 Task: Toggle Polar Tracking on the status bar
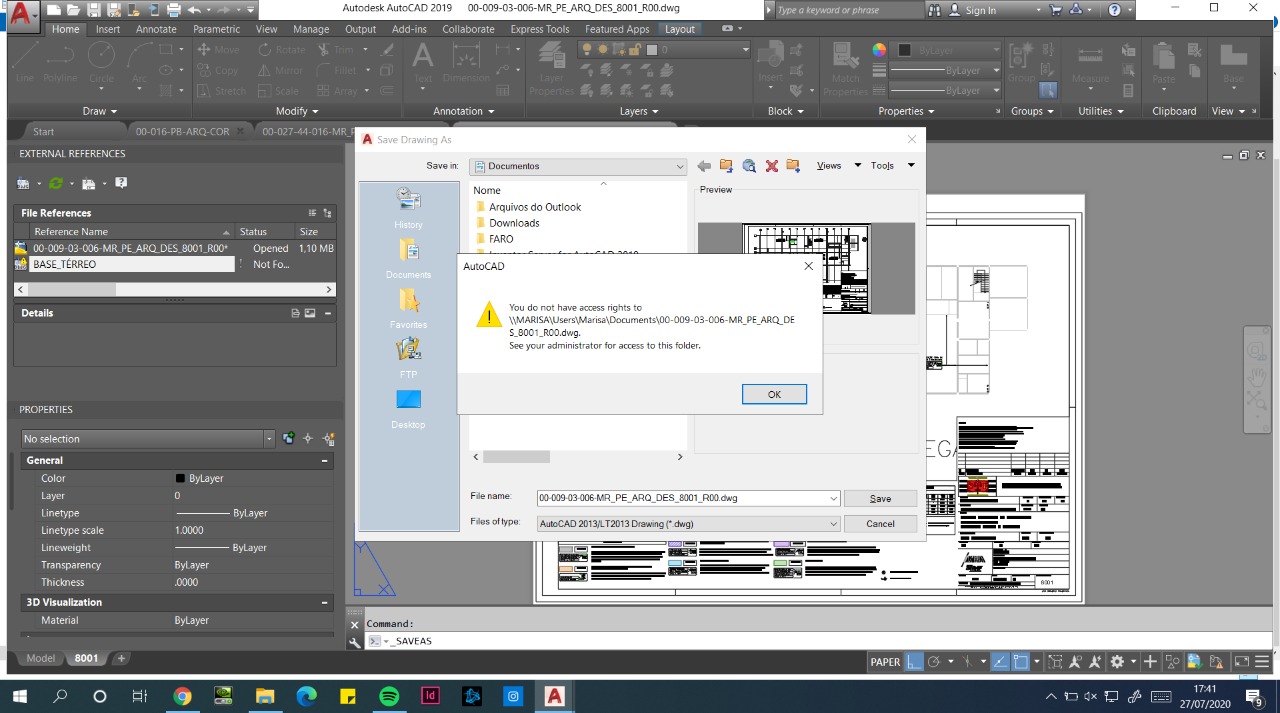point(934,662)
